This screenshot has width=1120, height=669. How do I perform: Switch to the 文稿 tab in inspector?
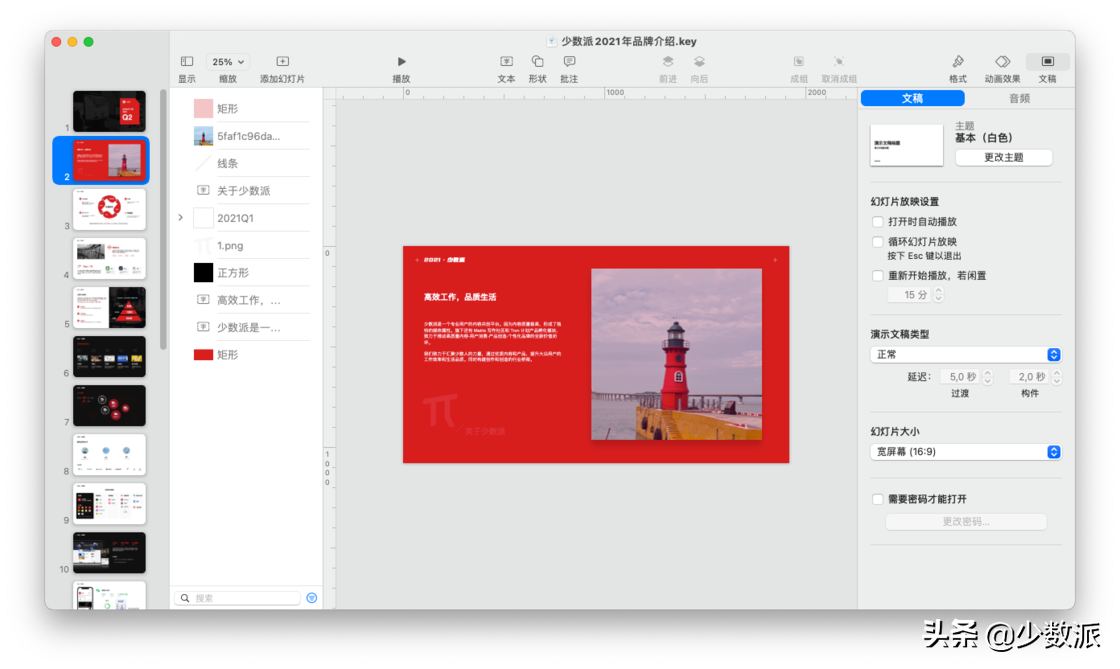coord(912,99)
